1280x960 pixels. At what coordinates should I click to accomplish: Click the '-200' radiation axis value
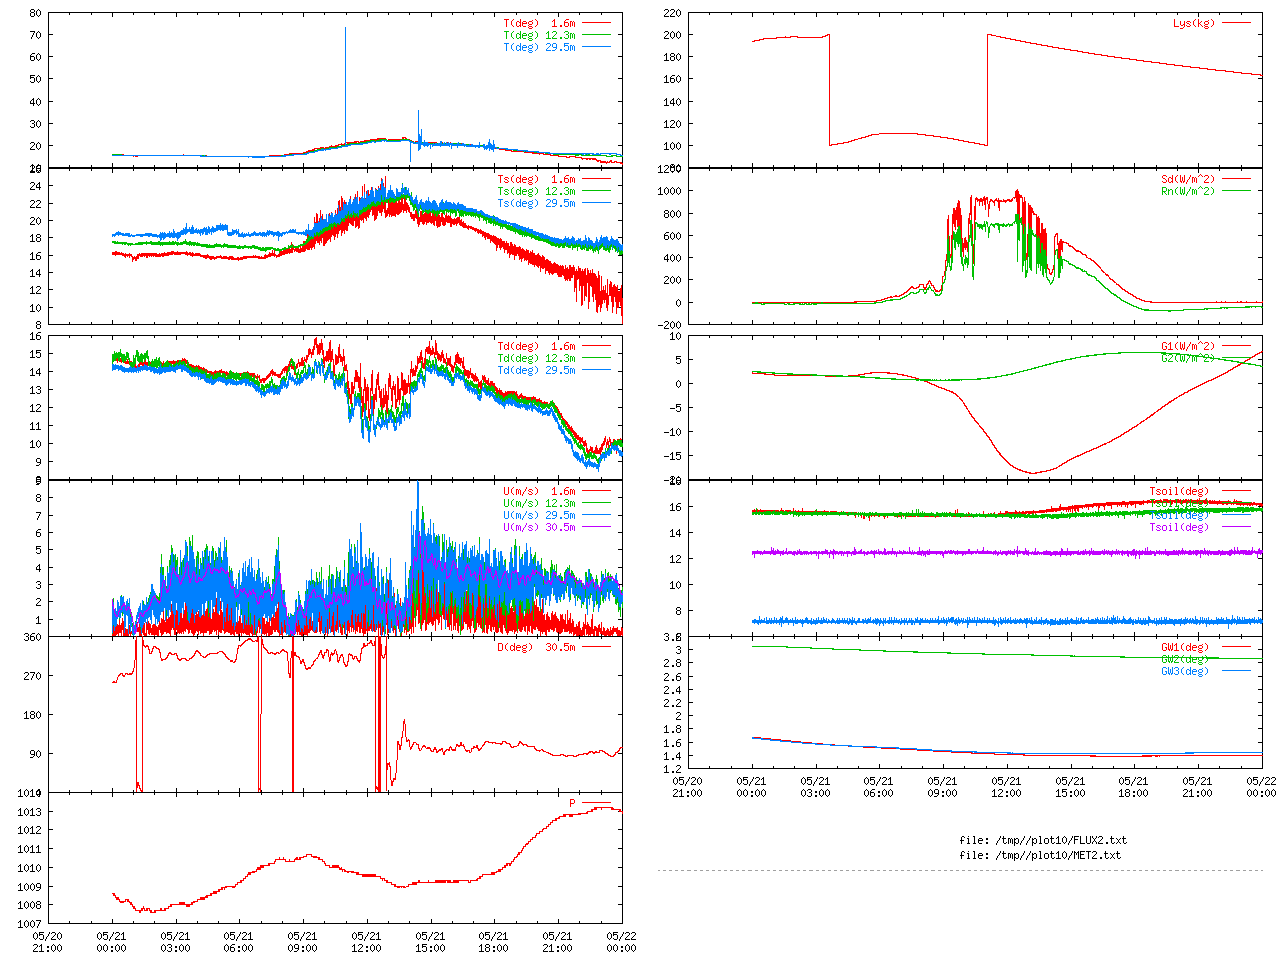[667, 325]
